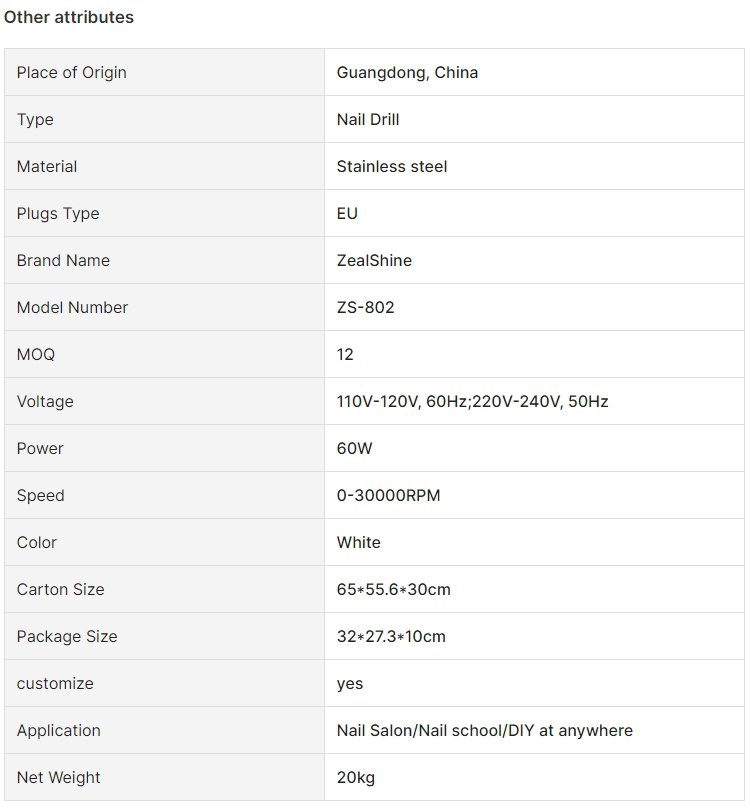Image resolution: width=750 pixels, height=809 pixels.
Task: Select the '20kg' net weight value
Action: (x=356, y=777)
